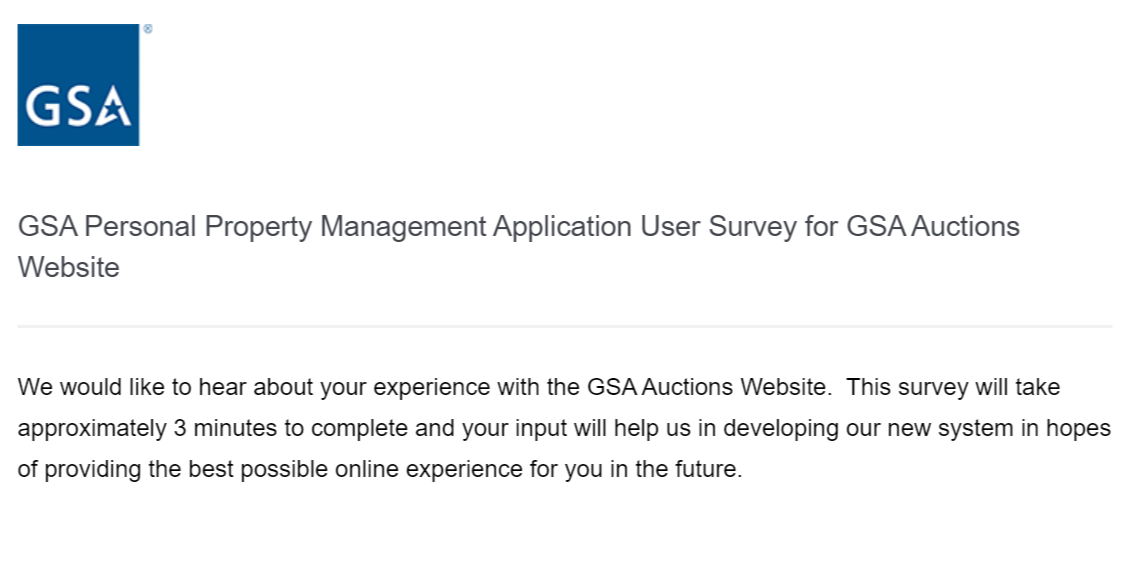This screenshot has height=583, width=1125.
Task: Click "We would like to hear" text
Action: 127,387
